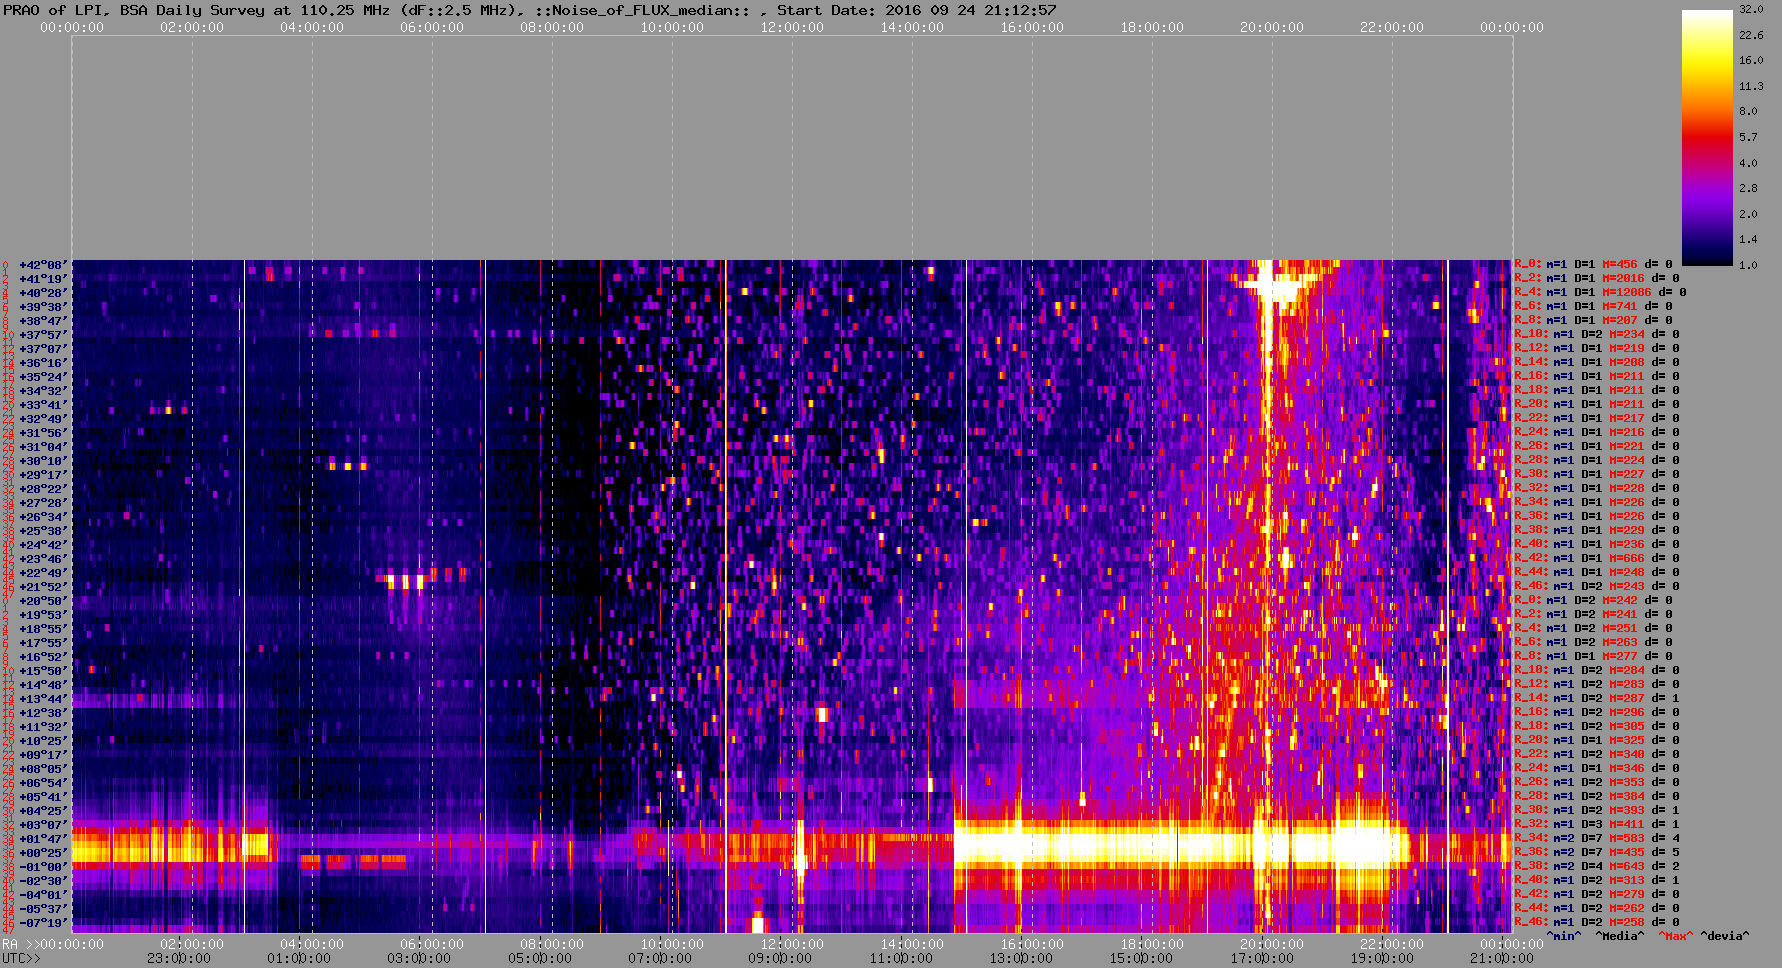Screen dimensions: 1782x968
Task: Click stats row R_36 with M=435
Action: coord(1597,853)
